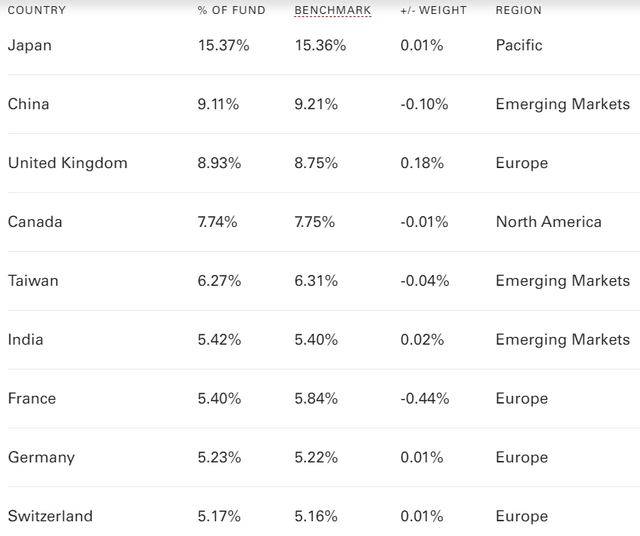Screen dimensions: 640x536
Task: Select France in the country column
Action: click(x=32, y=398)
